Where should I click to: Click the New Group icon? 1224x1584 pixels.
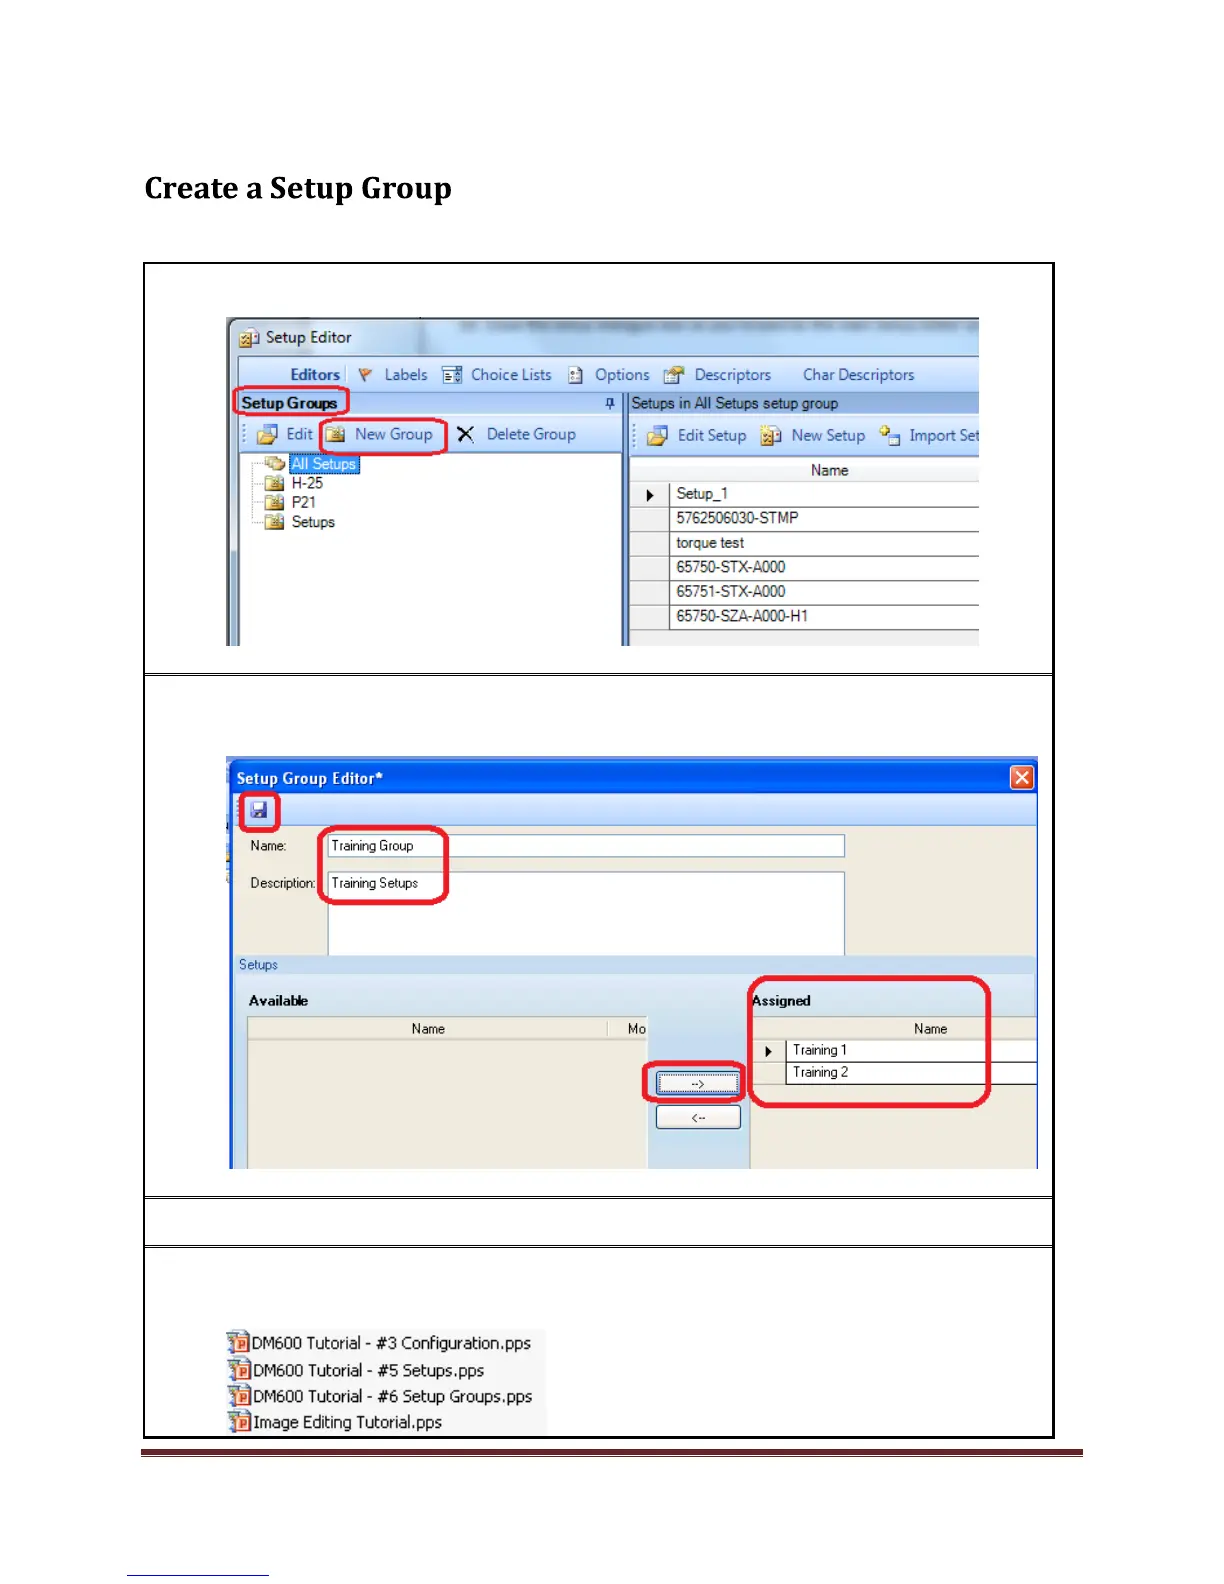point(336,435)
